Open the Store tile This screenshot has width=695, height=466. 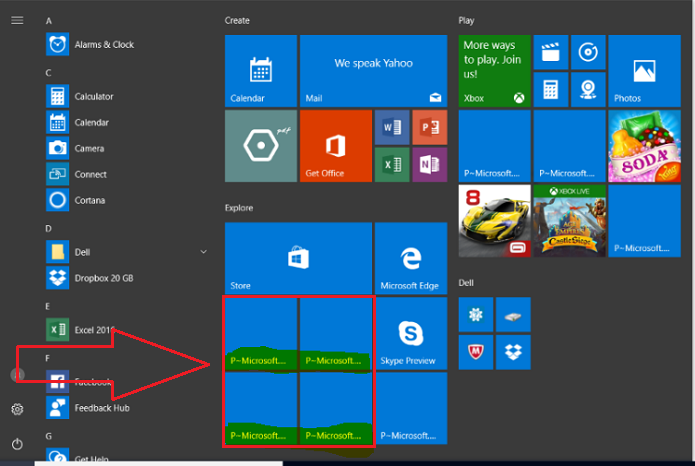tap(298, 258)
